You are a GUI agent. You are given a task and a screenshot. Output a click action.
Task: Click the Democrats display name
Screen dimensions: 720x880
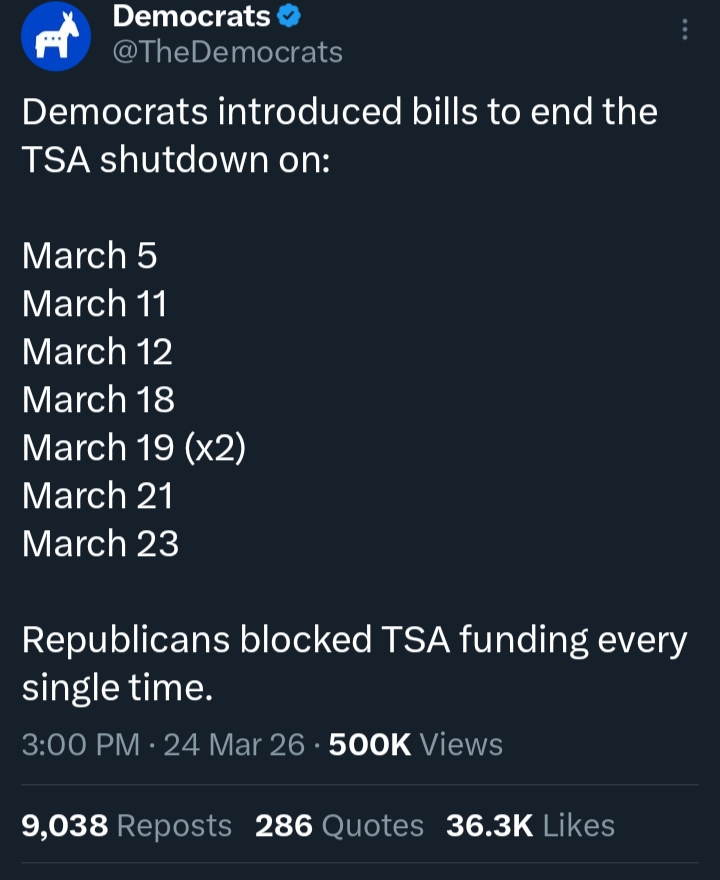192,16
